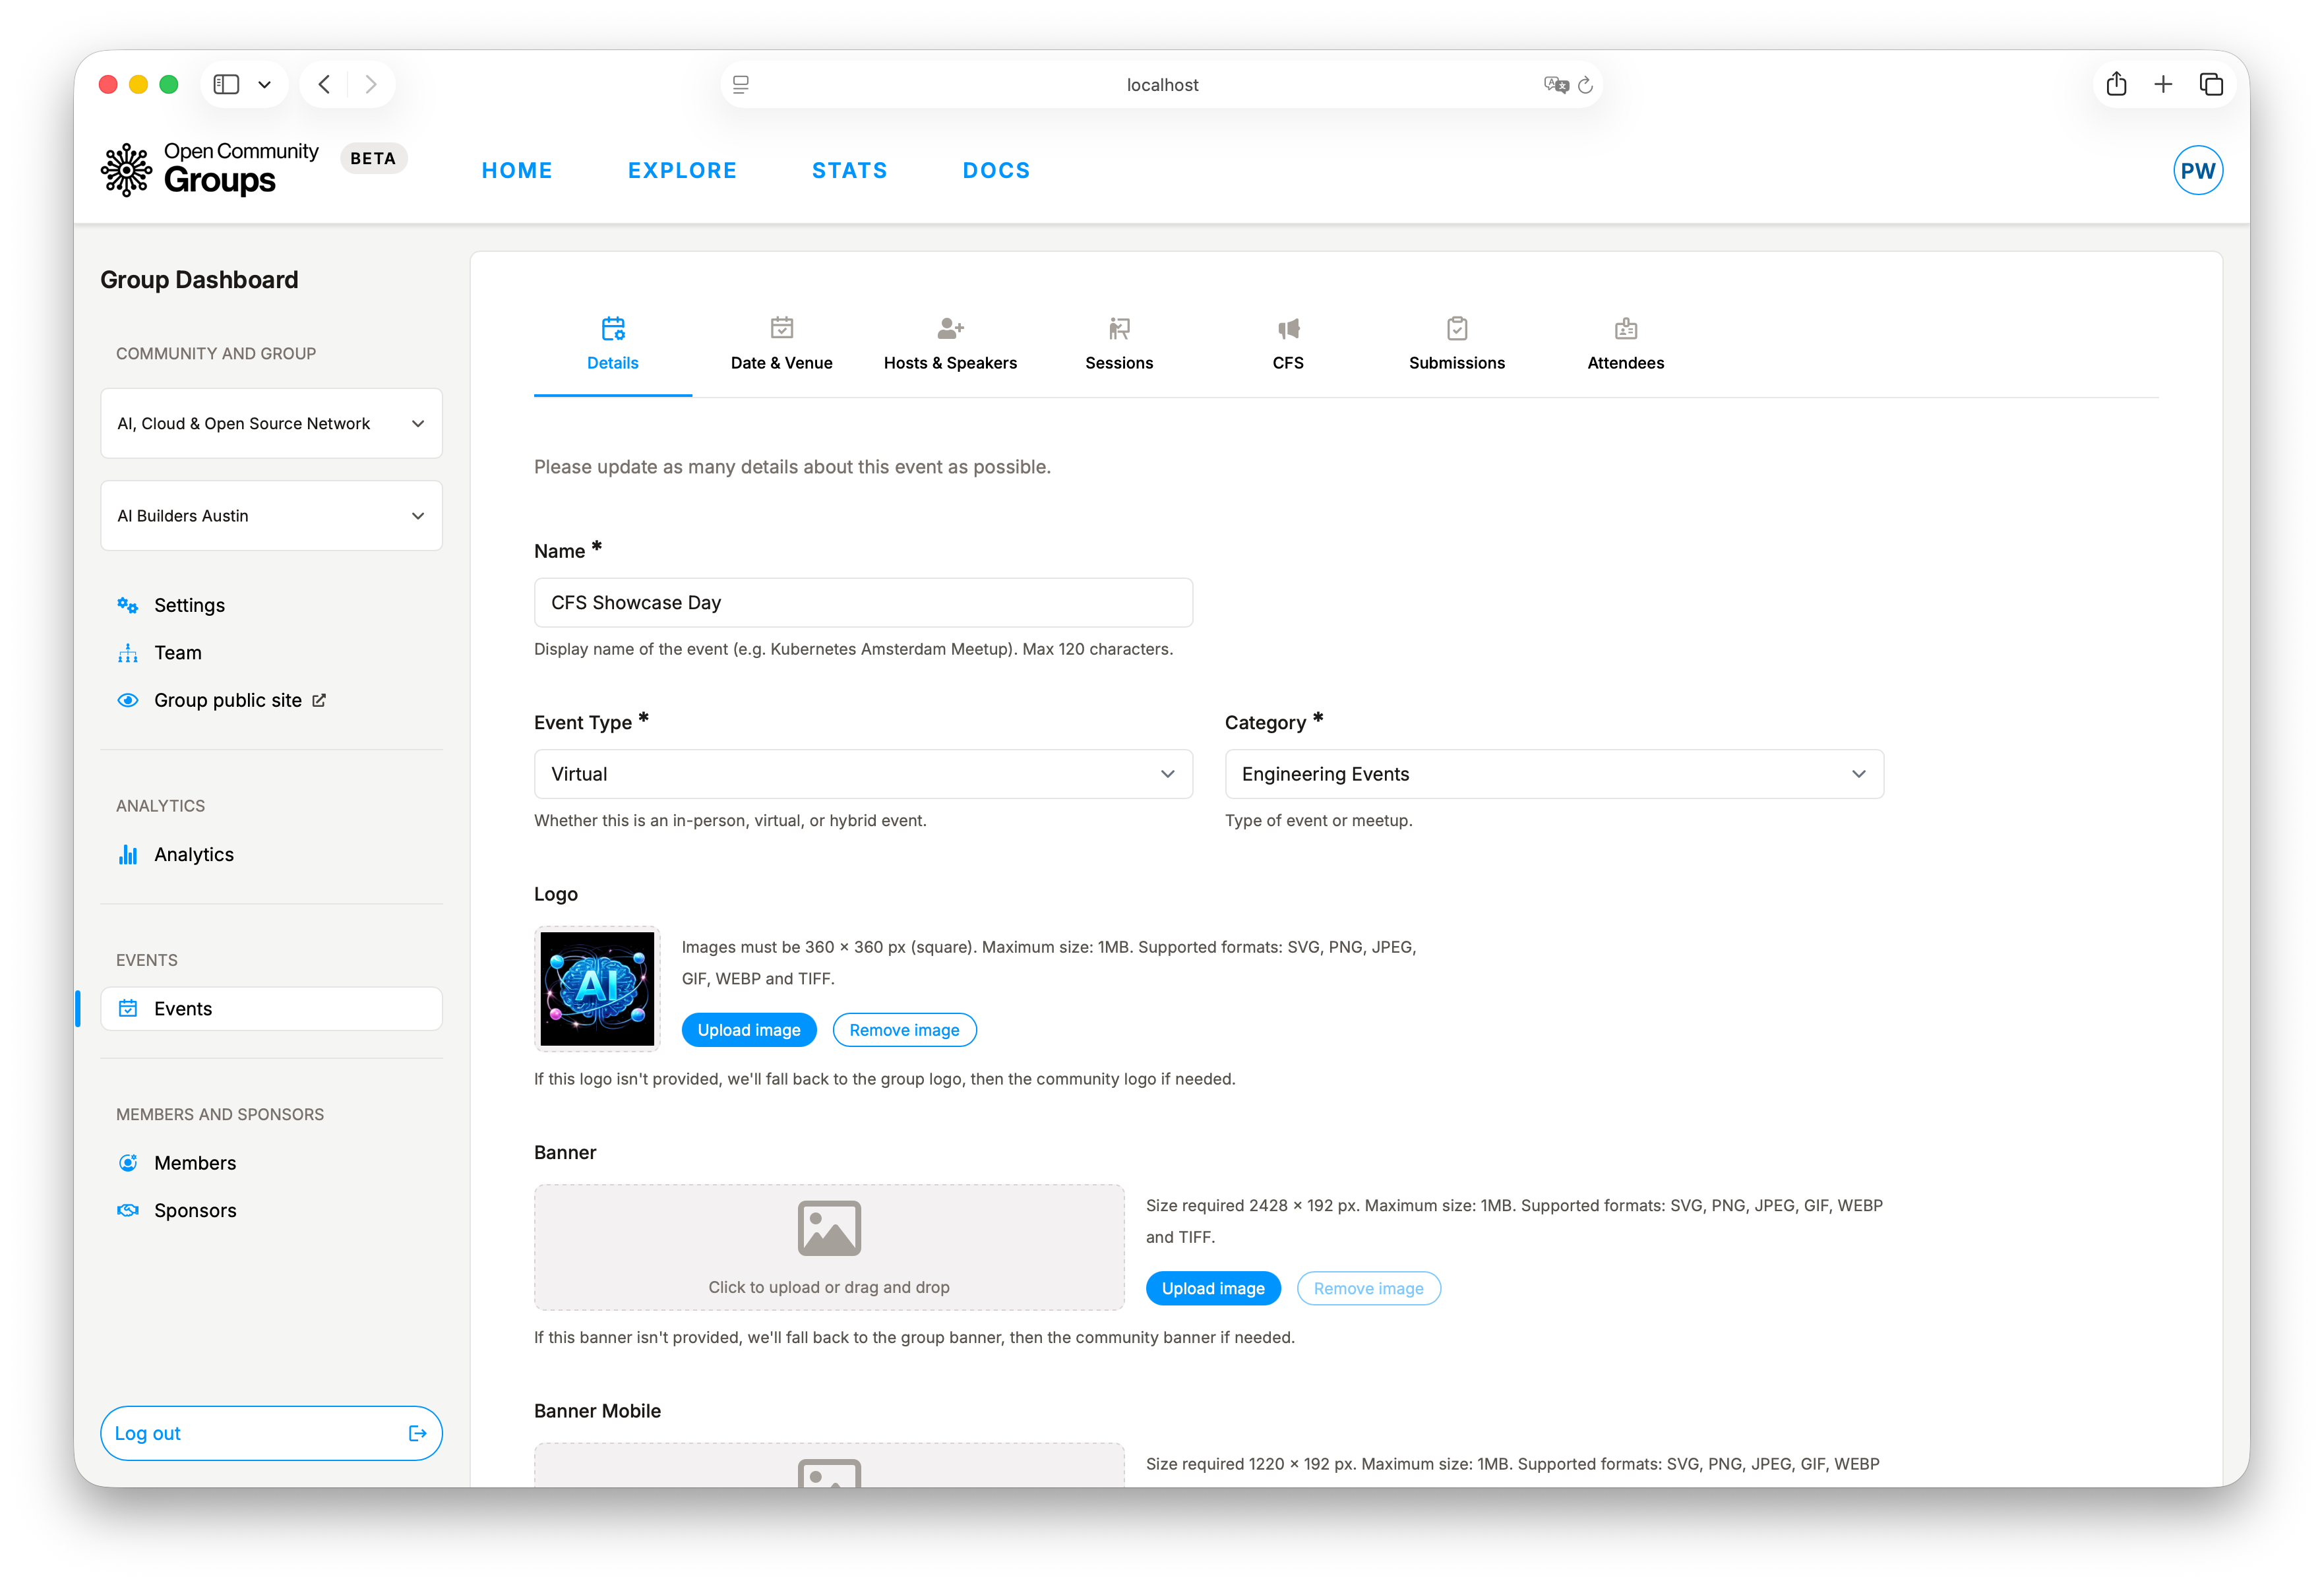The height and width of the screenshot is (1585, 2324).
Task: Open Events in the sidebar
Action: click(x=271, y=1008)
